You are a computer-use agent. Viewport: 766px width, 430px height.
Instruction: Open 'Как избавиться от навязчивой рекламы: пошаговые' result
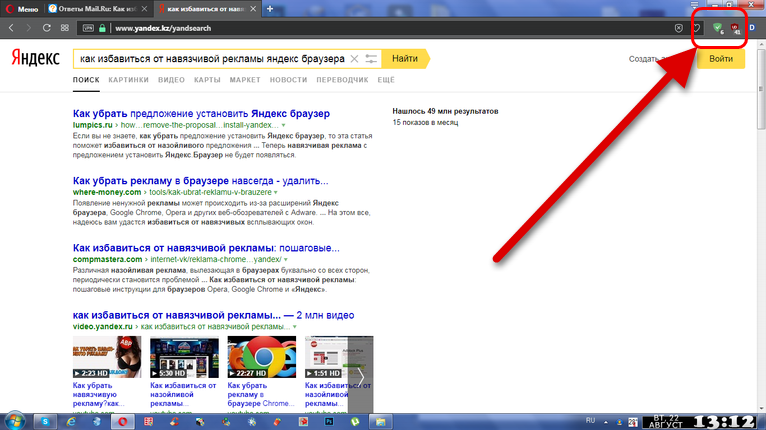[206, 248]
